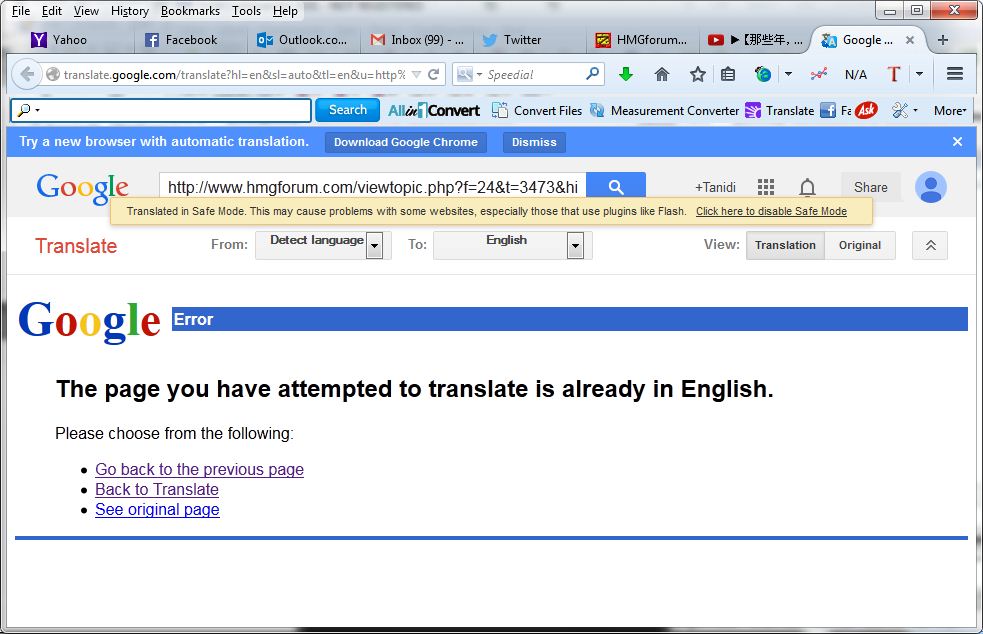Open the Measurement Converter tool
Viewport: 983px width, 634px height.
click(x=665, y=110)
